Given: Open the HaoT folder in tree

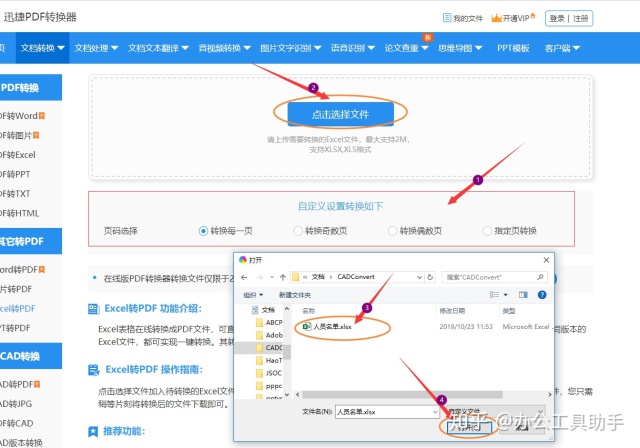Looking at the screenshot, I should [269, 360].
